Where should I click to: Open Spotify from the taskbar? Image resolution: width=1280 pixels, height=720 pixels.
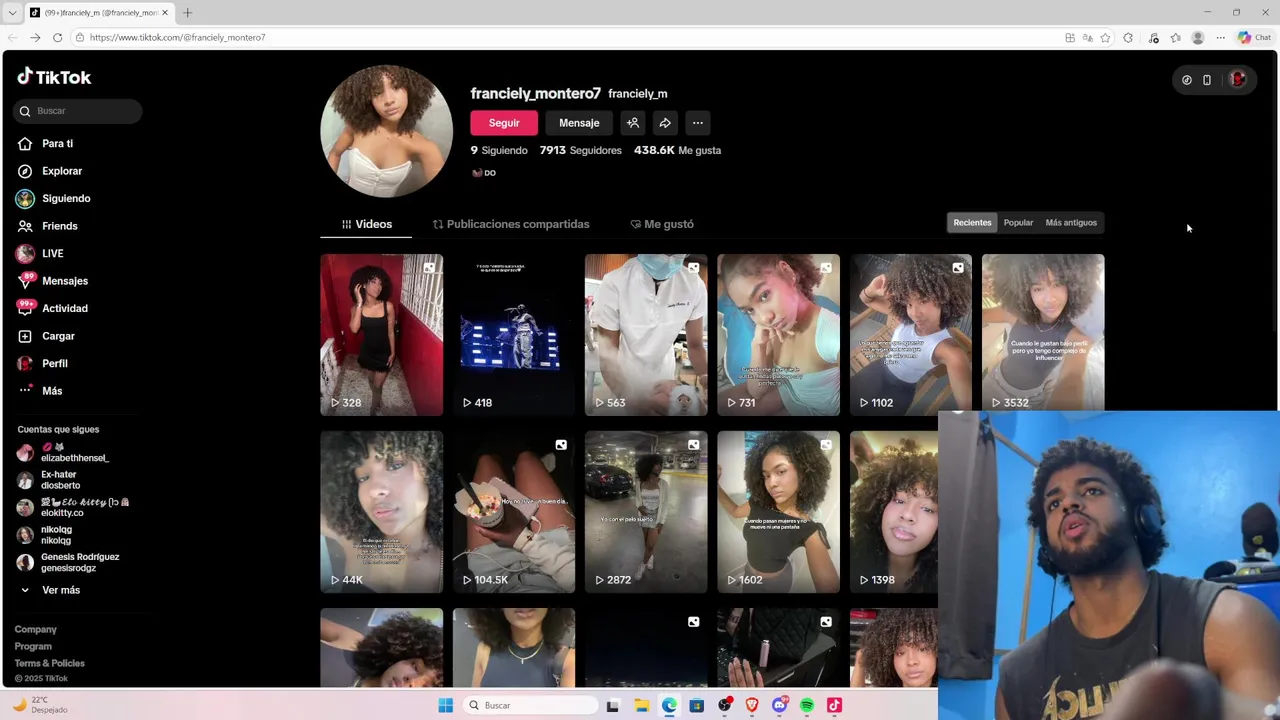(x=807, y=705)
